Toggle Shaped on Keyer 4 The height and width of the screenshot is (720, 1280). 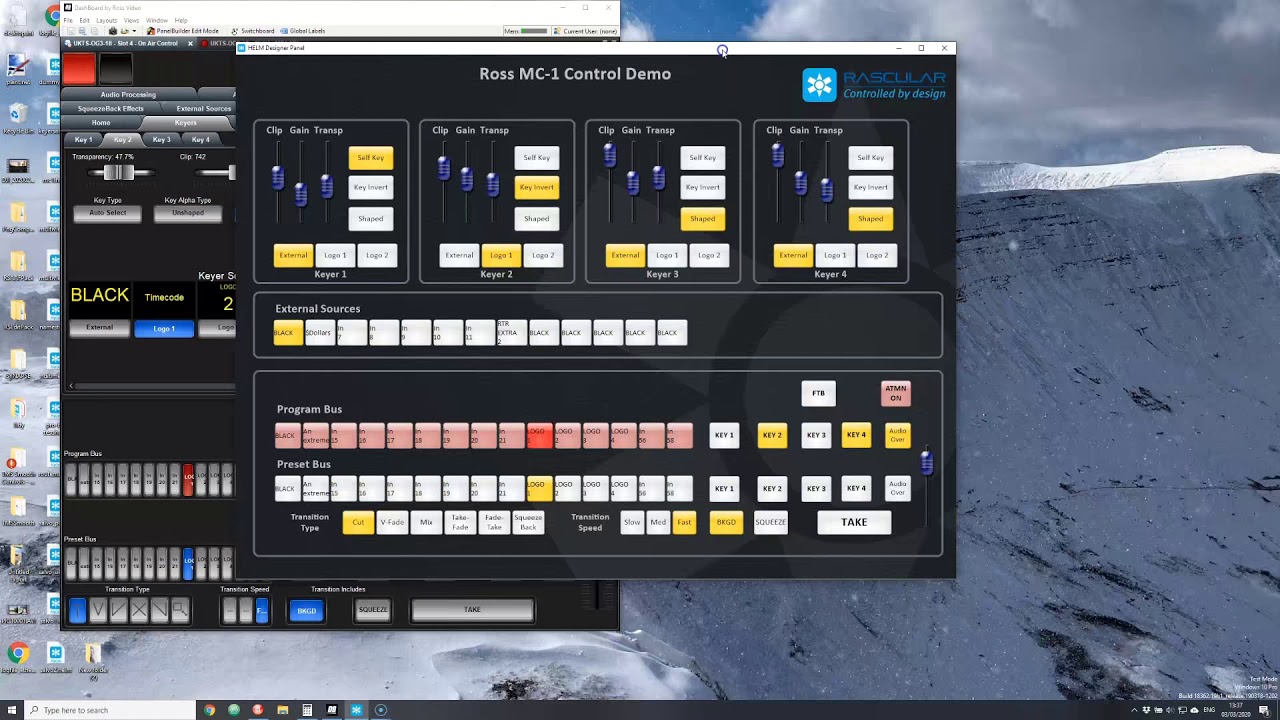click(x=870, y=218)
